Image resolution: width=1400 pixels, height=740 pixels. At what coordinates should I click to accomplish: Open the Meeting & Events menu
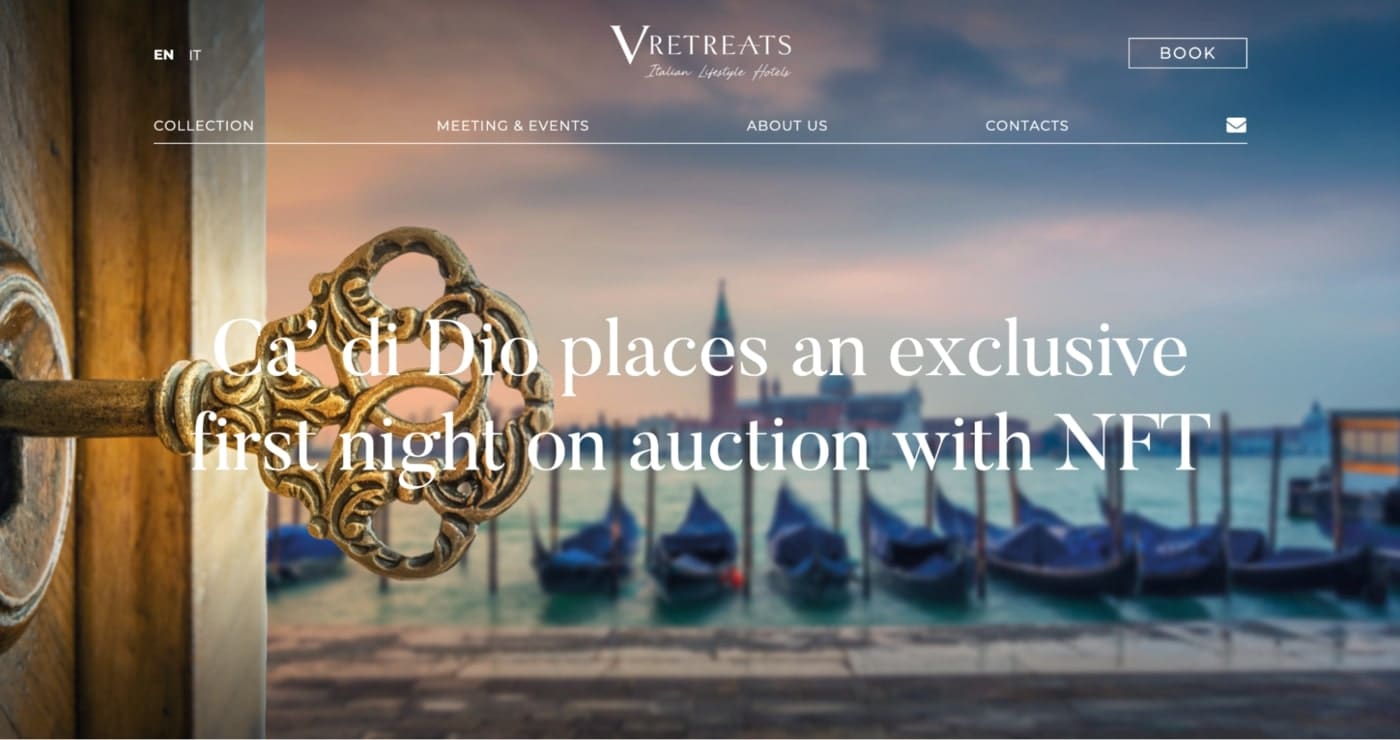click(513, 125)
